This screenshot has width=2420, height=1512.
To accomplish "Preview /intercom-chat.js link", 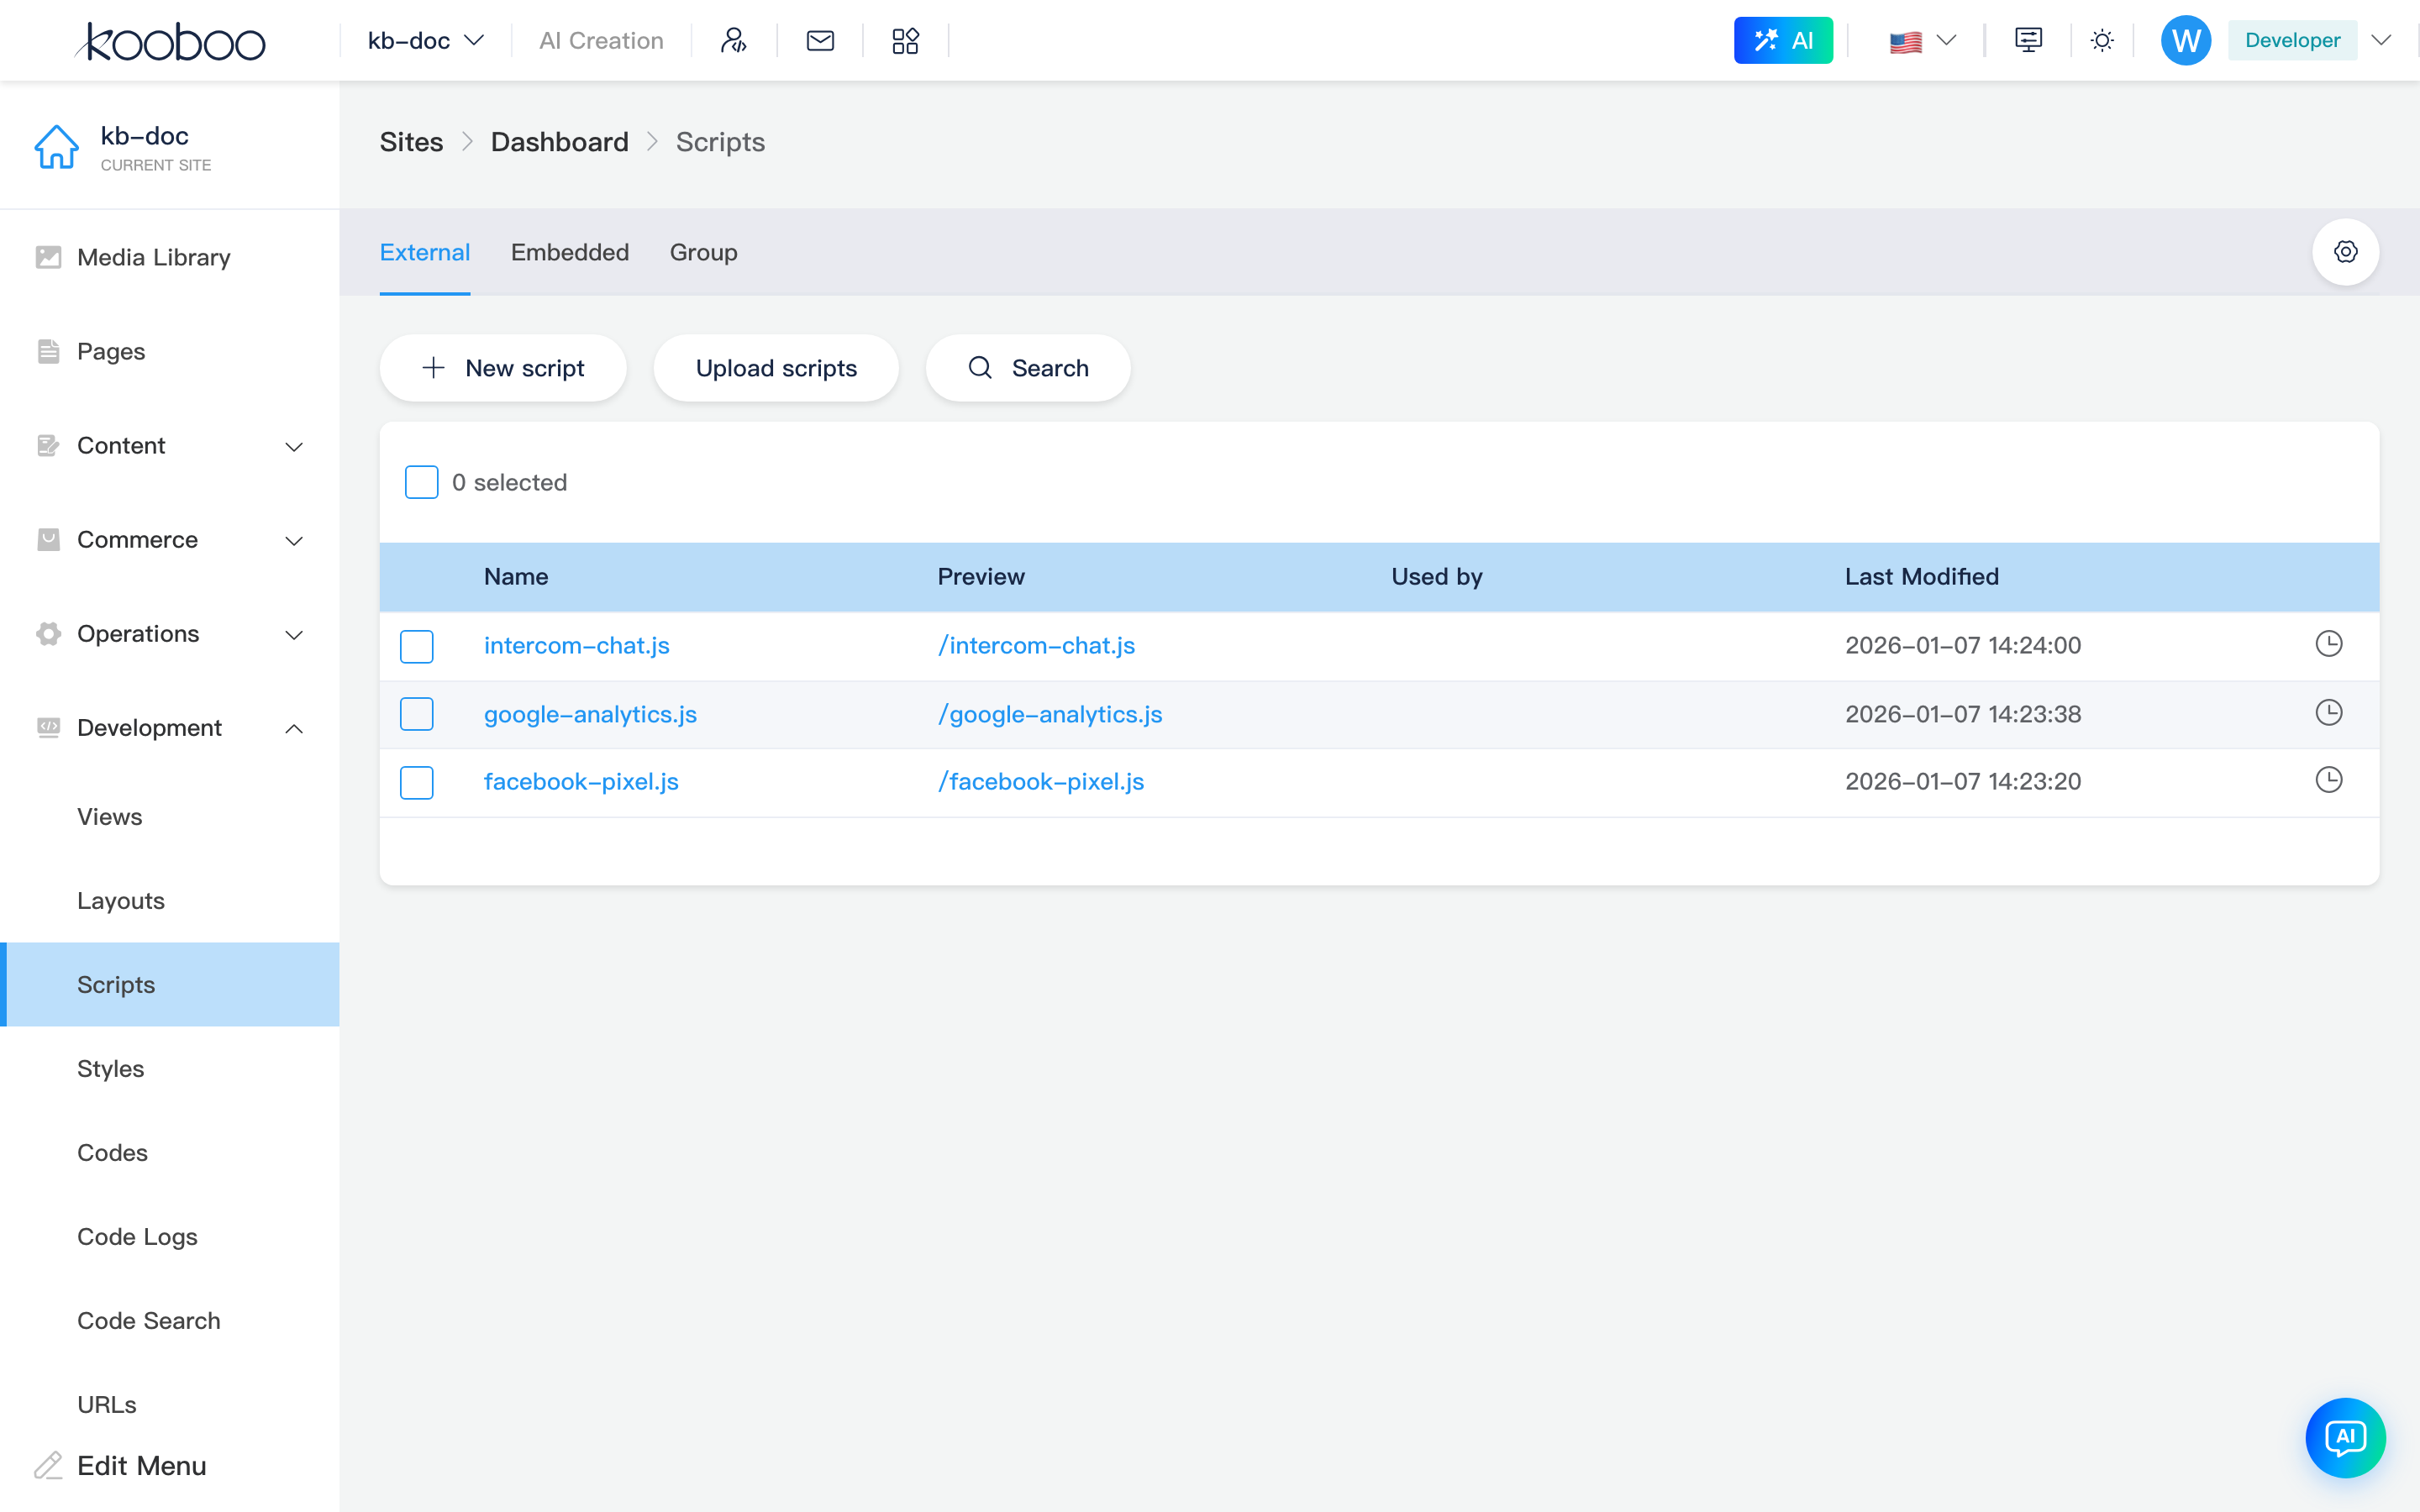I will tap(1036, 646).
